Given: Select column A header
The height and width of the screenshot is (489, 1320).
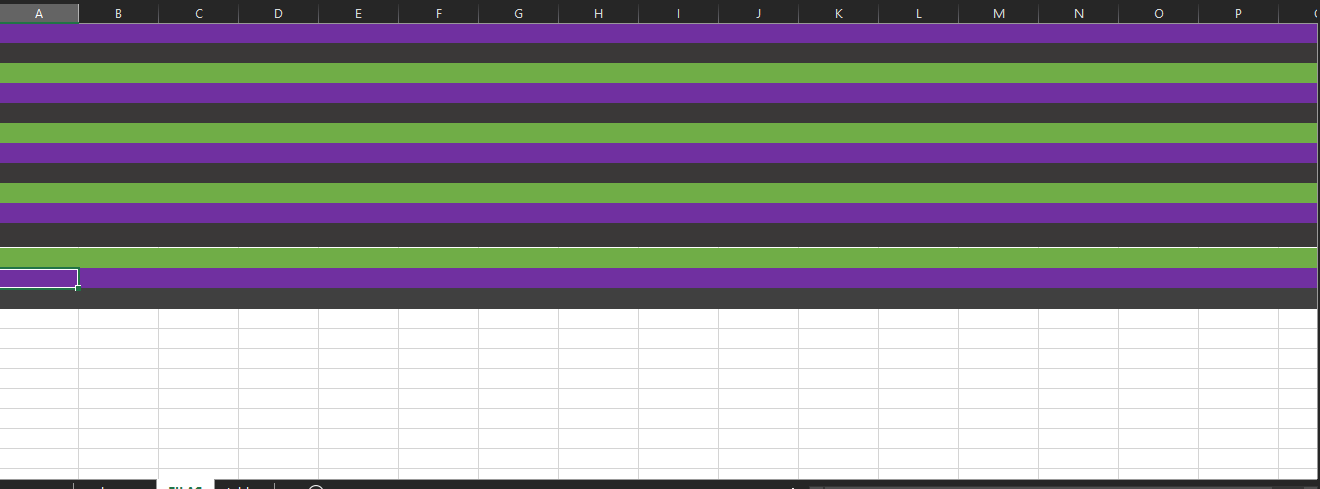Looking at the screenshot, I should pyautogui.click(x=39, y=13).
